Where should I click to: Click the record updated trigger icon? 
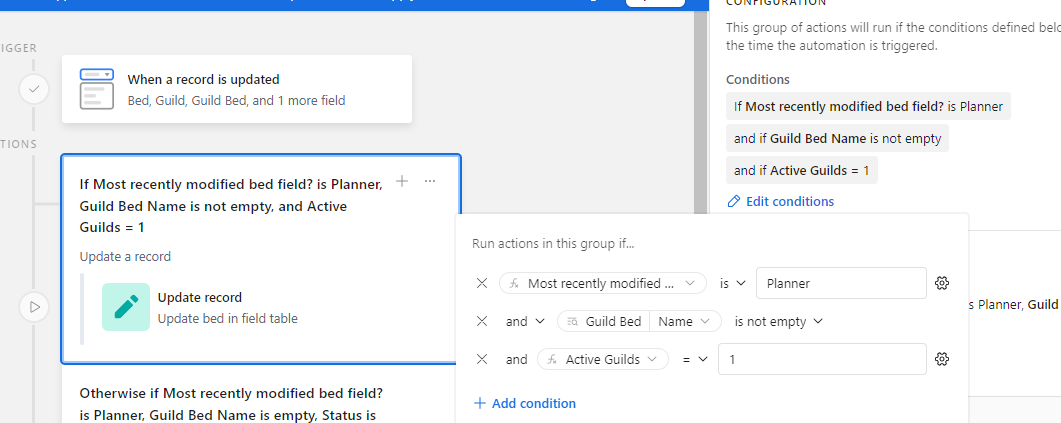click(97, 89)
